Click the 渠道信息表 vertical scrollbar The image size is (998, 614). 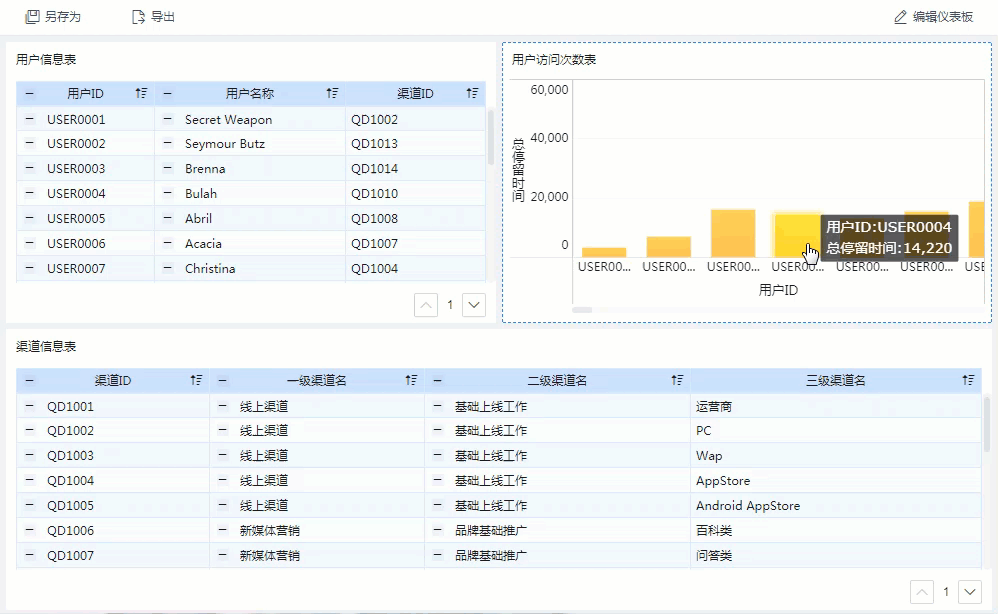[x=987, y=423]
